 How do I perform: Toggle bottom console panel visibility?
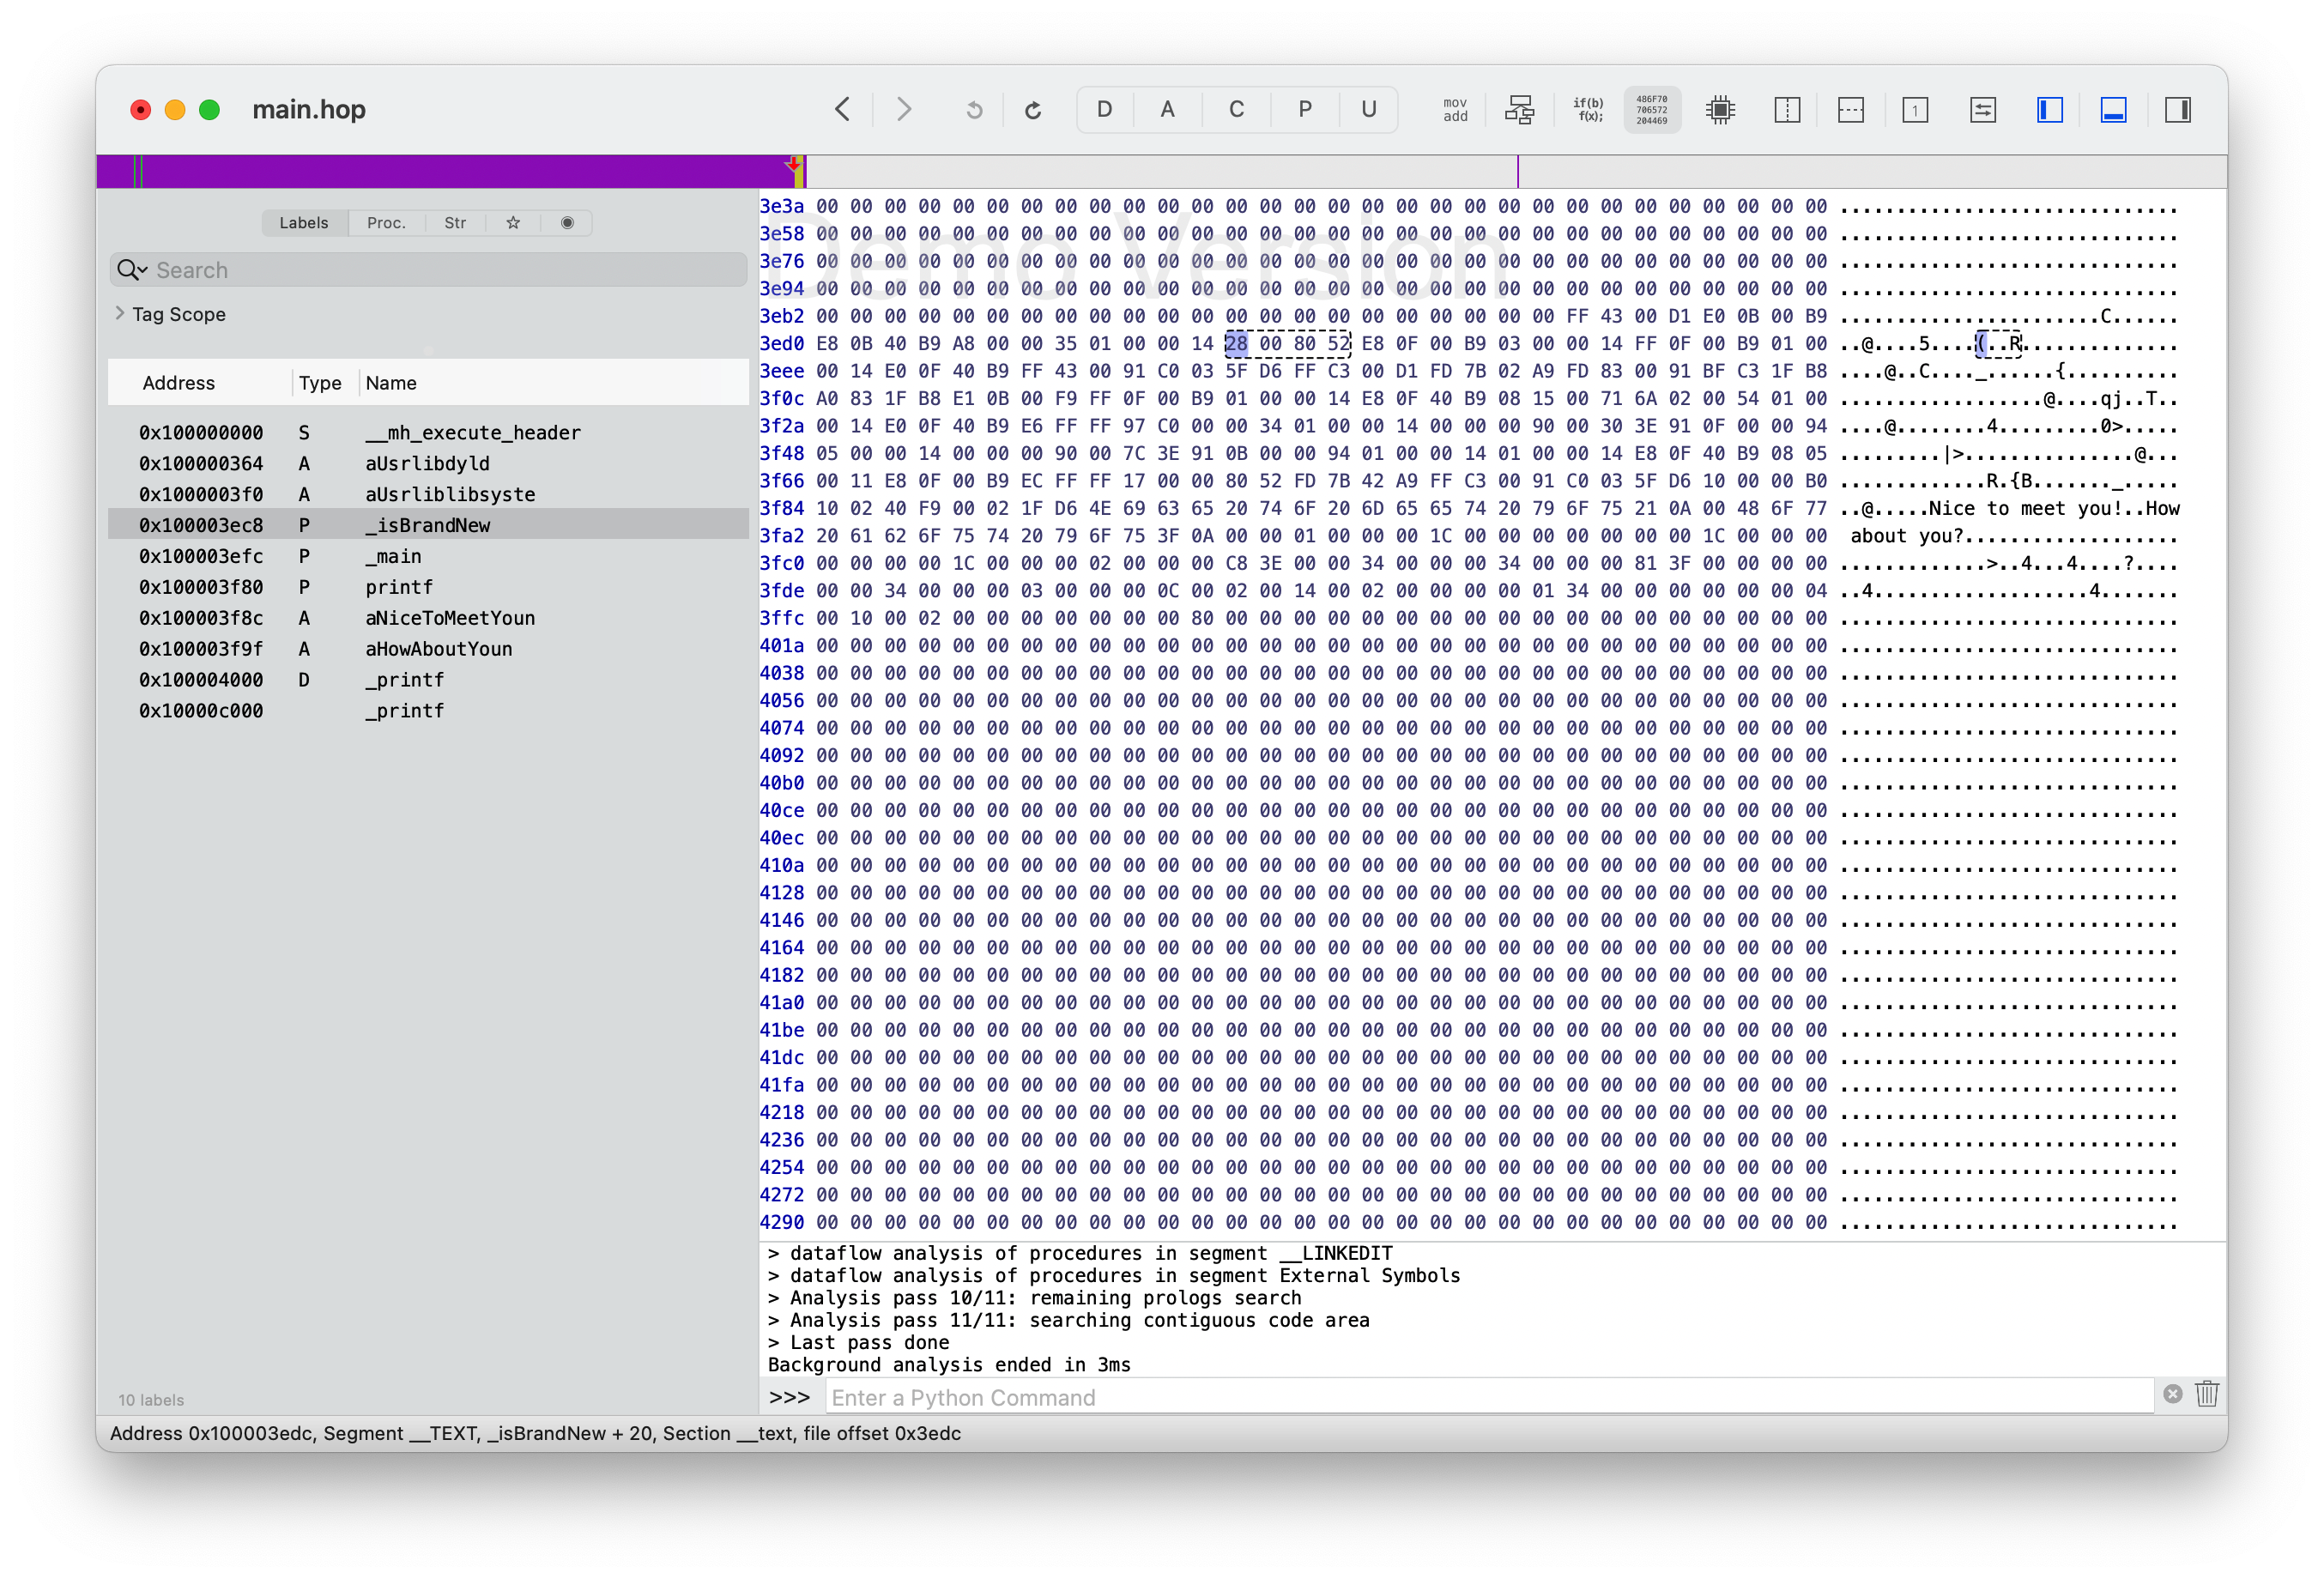2113,110
